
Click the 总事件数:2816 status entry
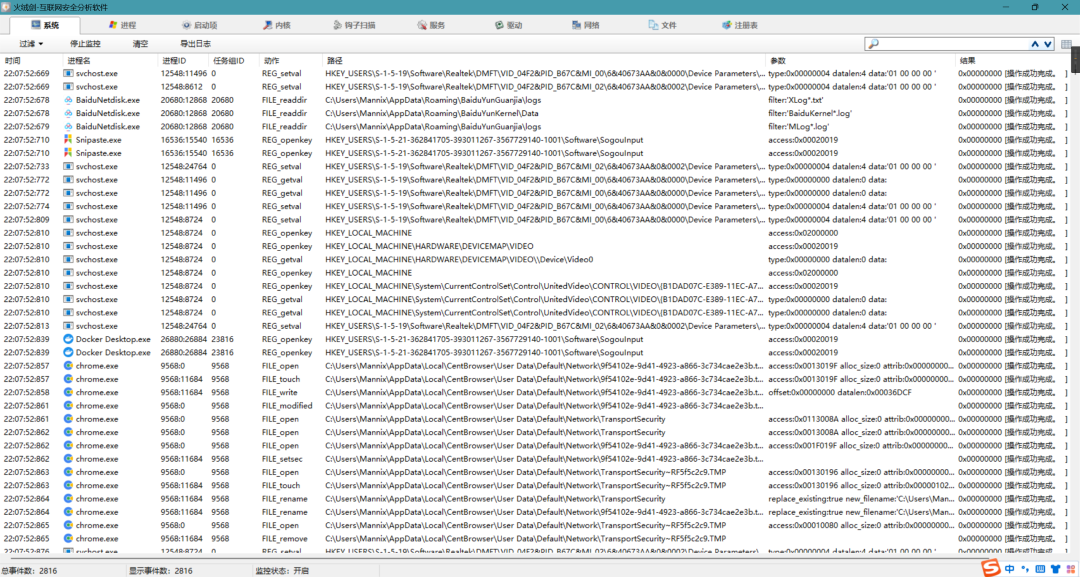29,571
